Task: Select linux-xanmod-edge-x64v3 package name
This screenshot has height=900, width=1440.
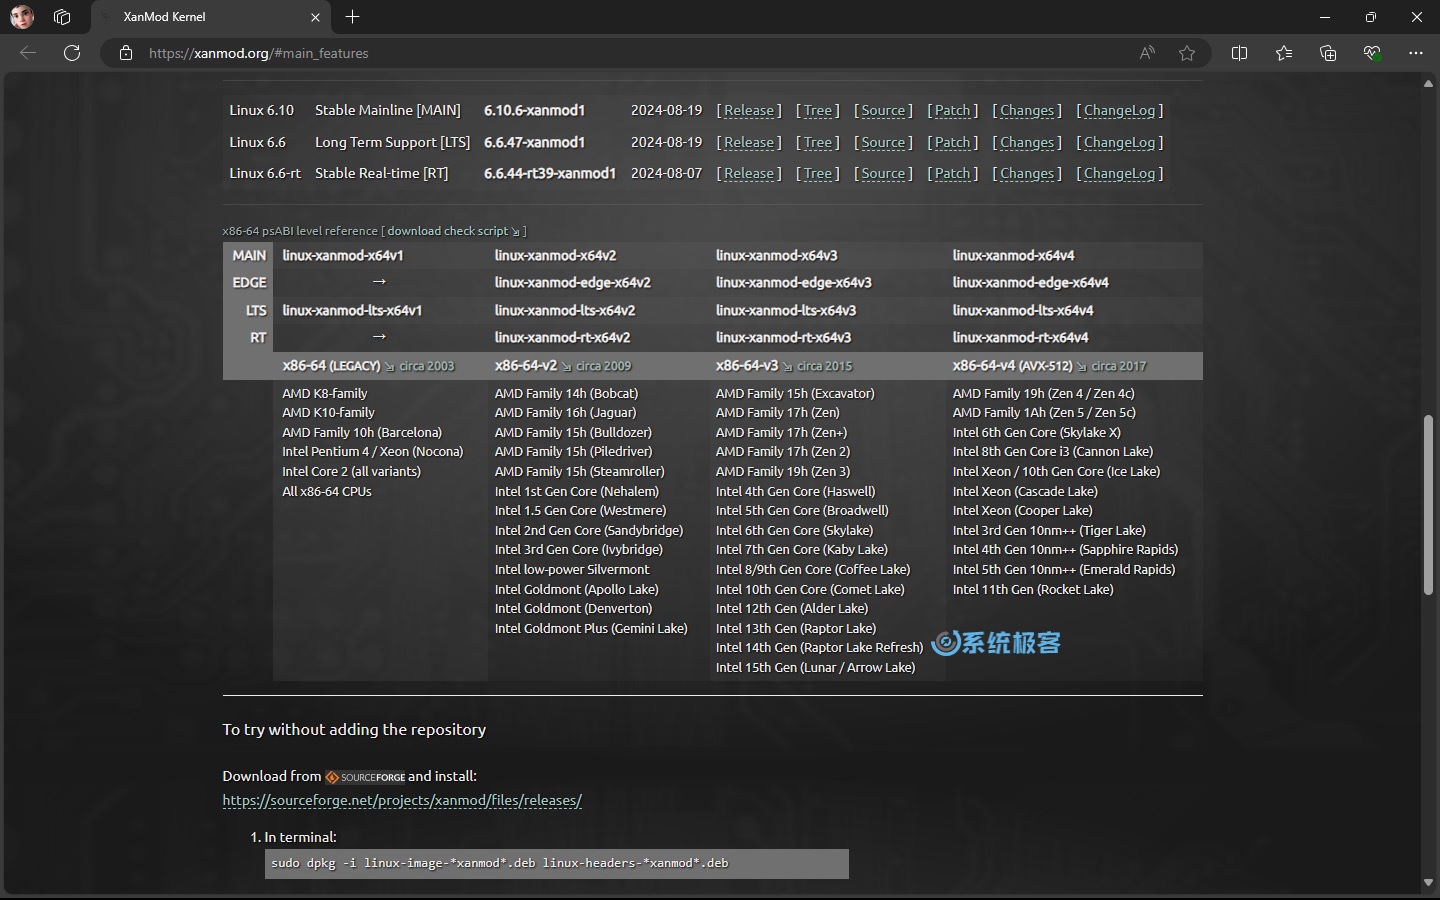Action: point(793,283)
